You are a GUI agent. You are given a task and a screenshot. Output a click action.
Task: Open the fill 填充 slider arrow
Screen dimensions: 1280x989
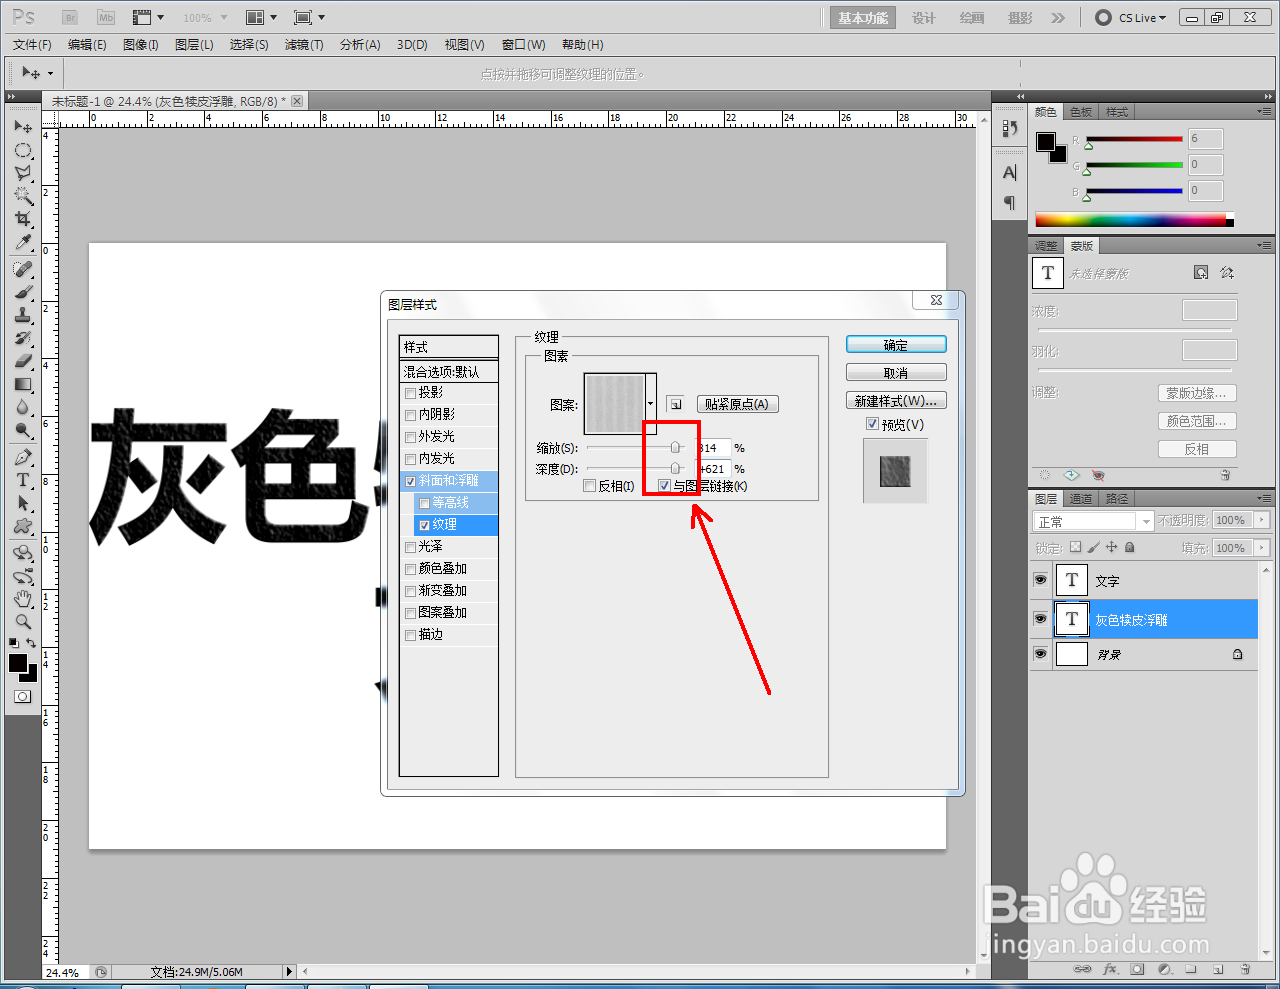click(x=1262, y=548)
